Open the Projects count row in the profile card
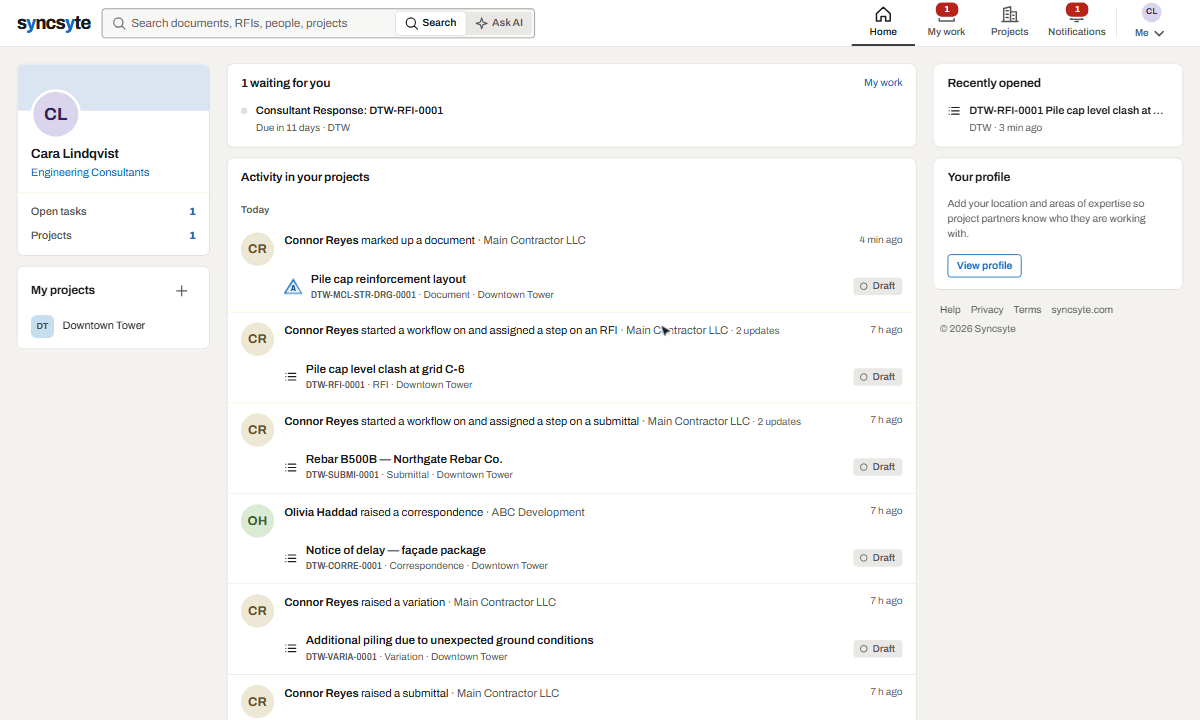The width and height of the screenshot is (1200, 720). click(x=113, y=235)
